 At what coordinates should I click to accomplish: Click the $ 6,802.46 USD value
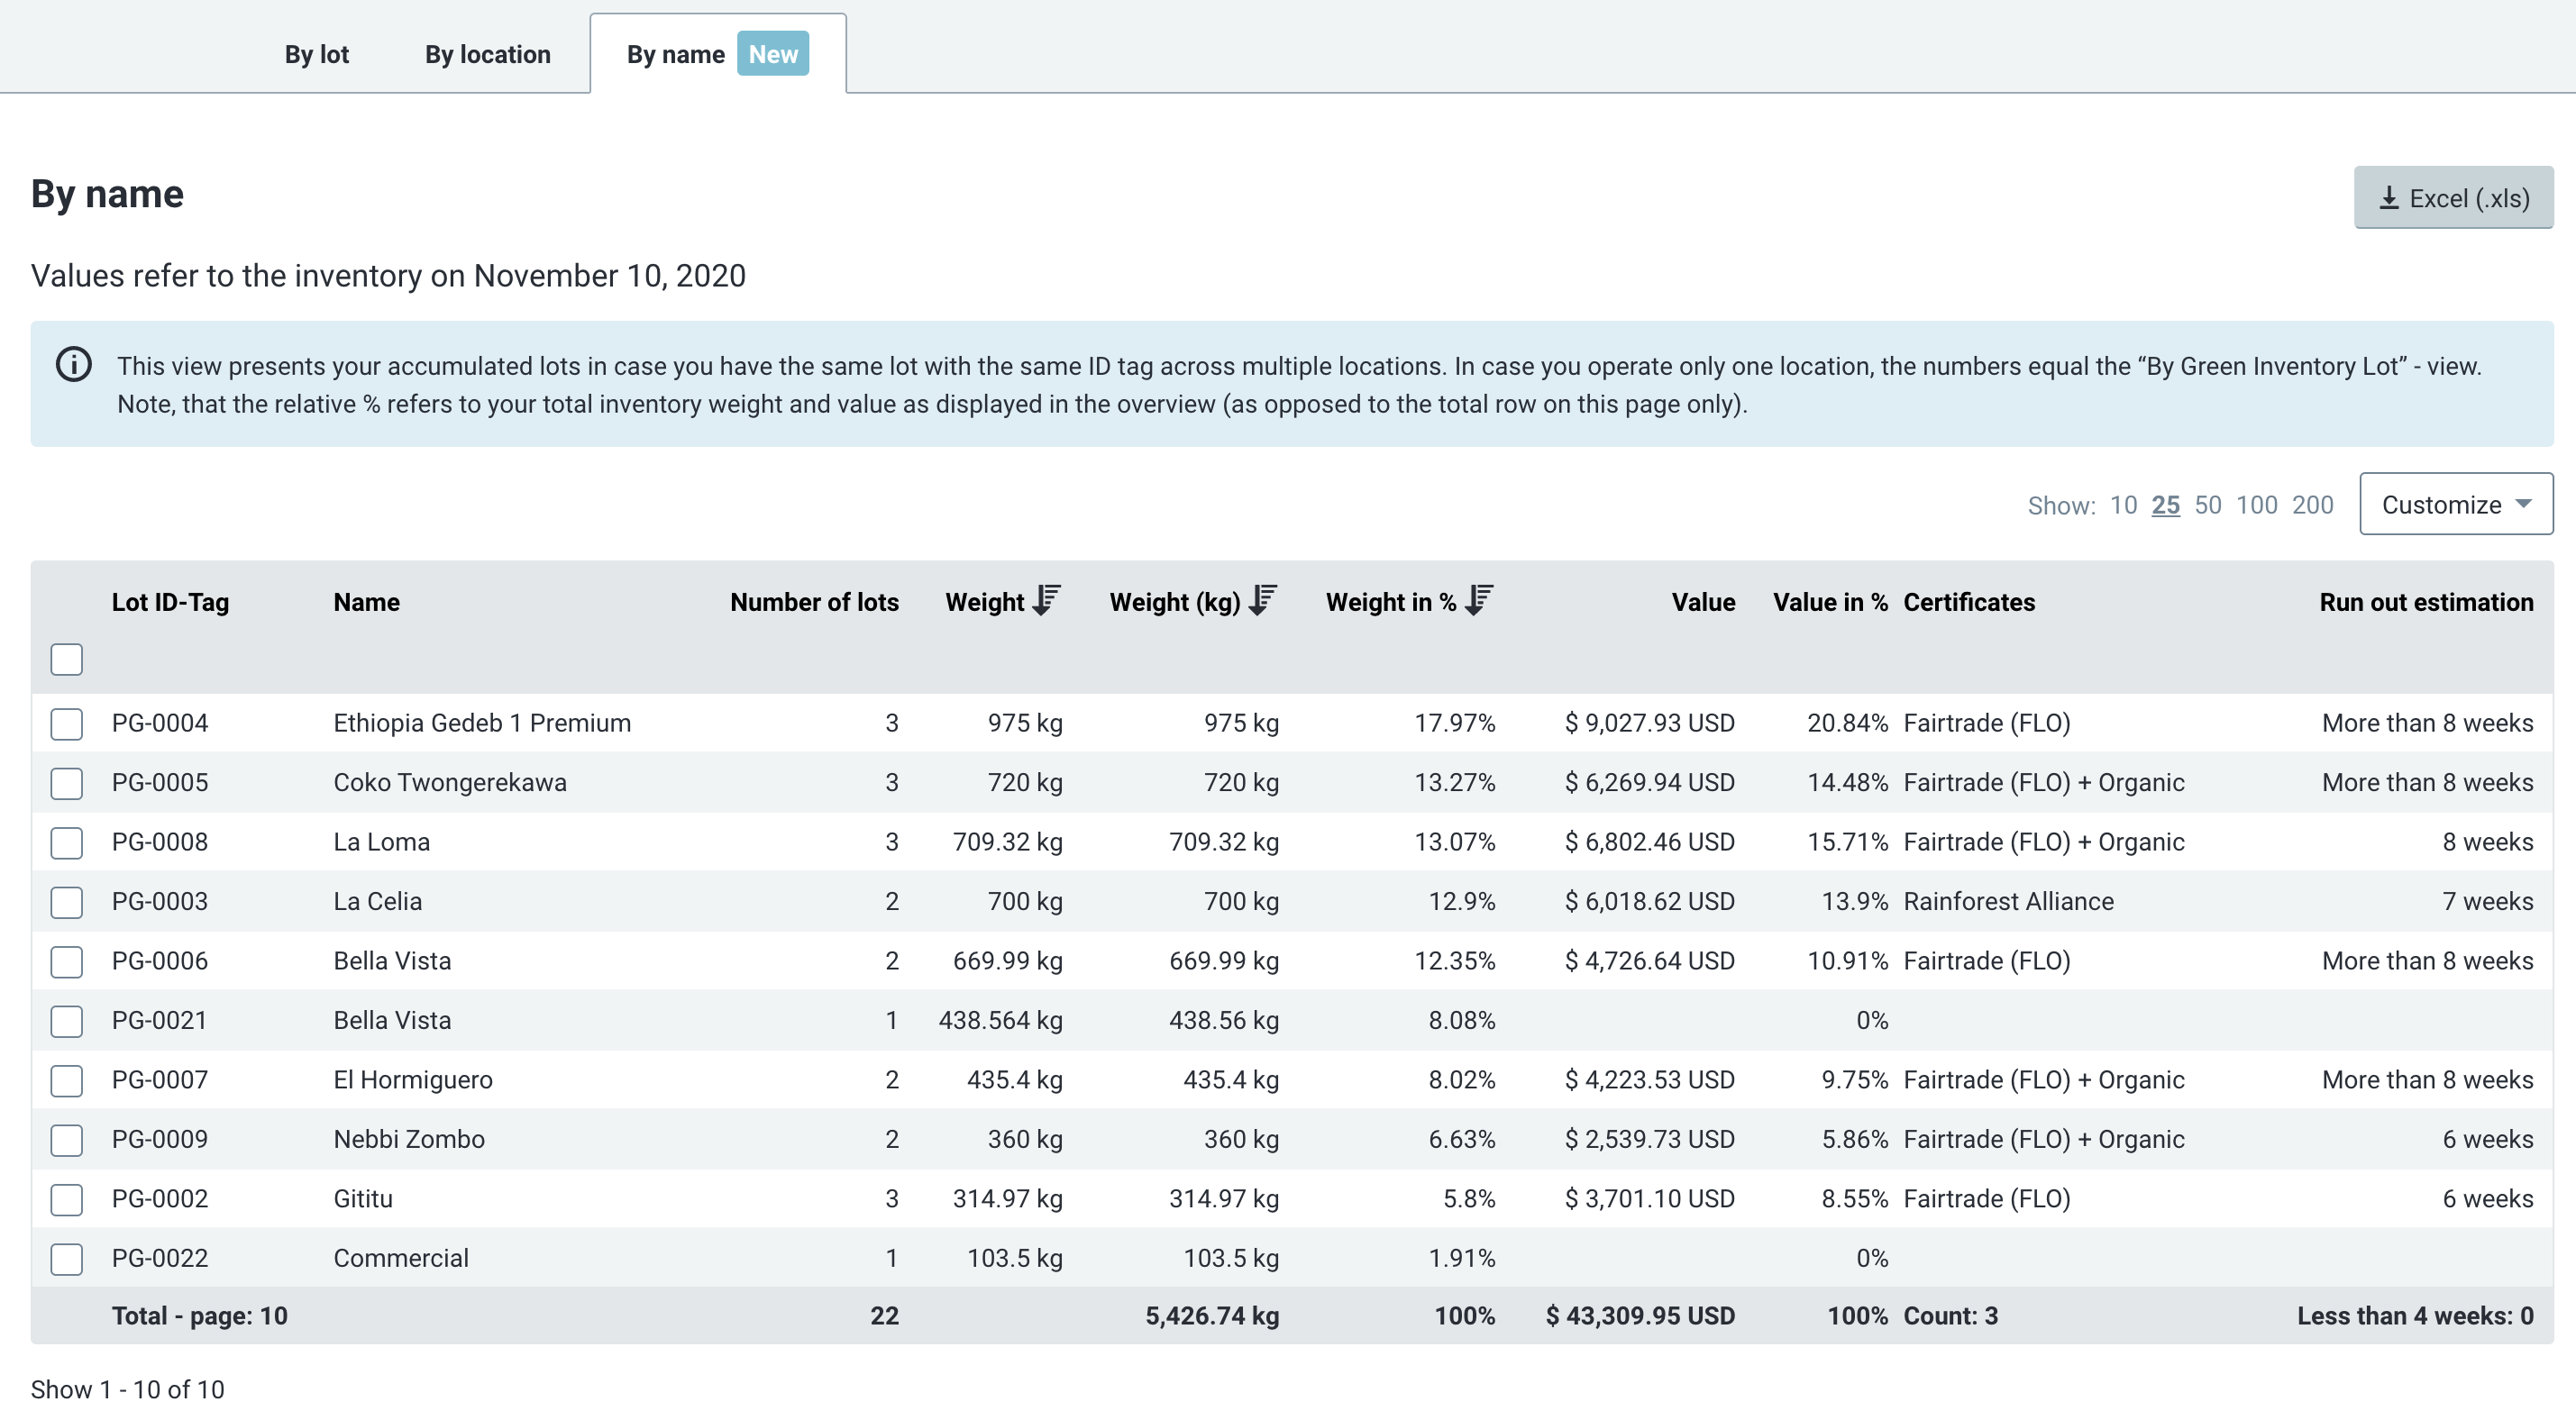pos(1650,842)
